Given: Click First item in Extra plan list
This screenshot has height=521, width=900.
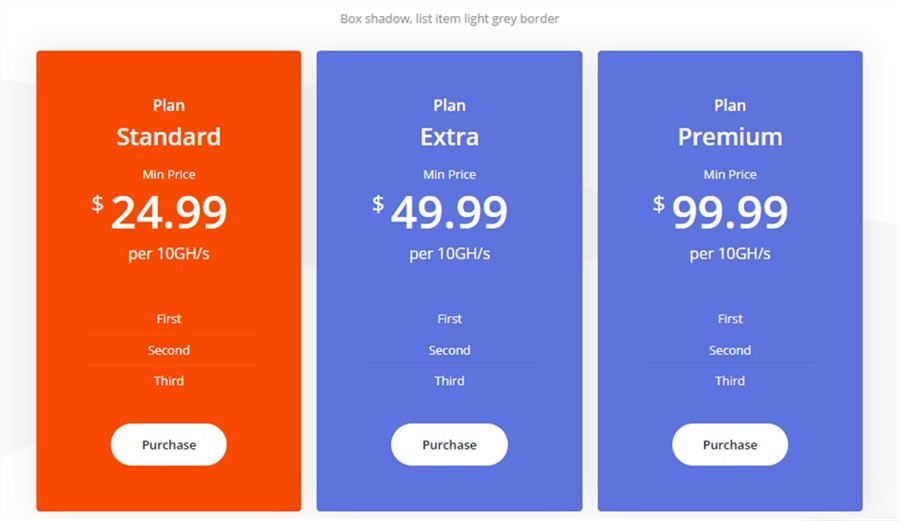Looking at the screenshot, I should pyautogui.click(x=449, y=319).
